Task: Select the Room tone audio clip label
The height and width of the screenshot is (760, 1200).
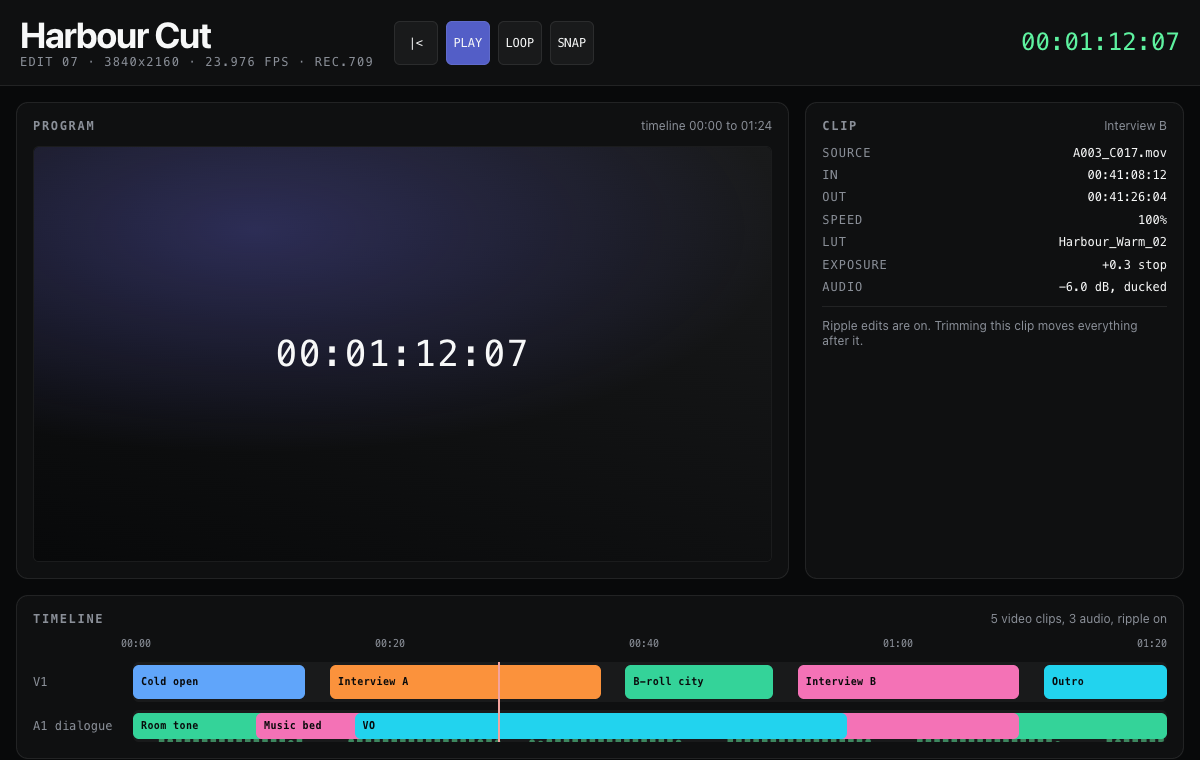Action: [170, 726]
